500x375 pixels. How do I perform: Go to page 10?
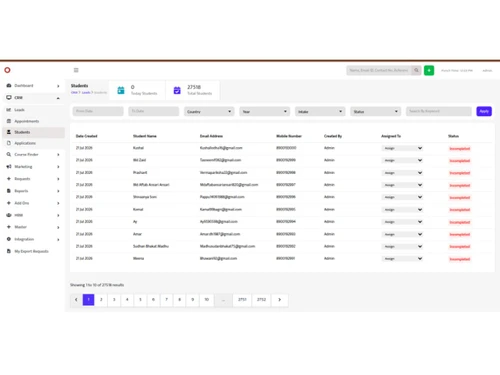coord(207,300)
